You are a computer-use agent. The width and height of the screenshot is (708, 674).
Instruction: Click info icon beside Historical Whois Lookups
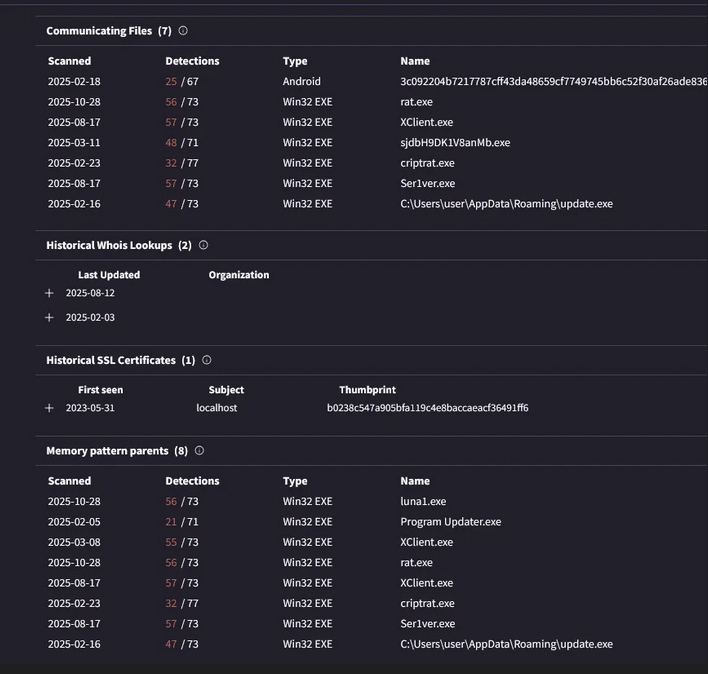203,245
